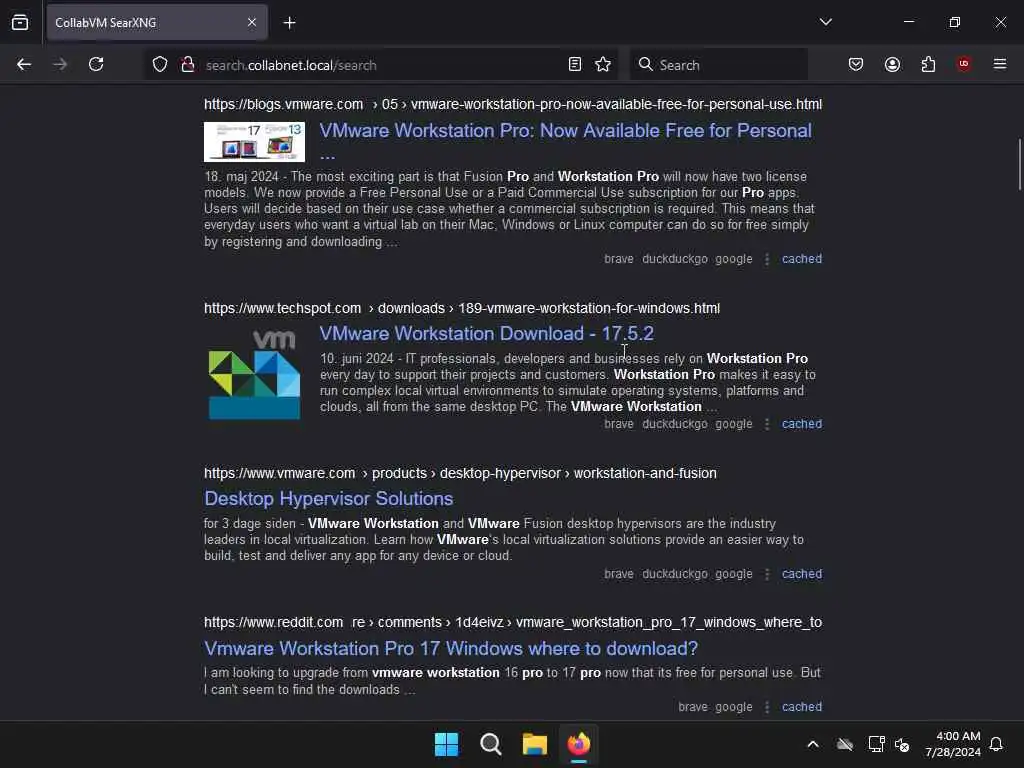Open File Explorer from taskbar
This screenshot has width=1024, height=768.
535,744
